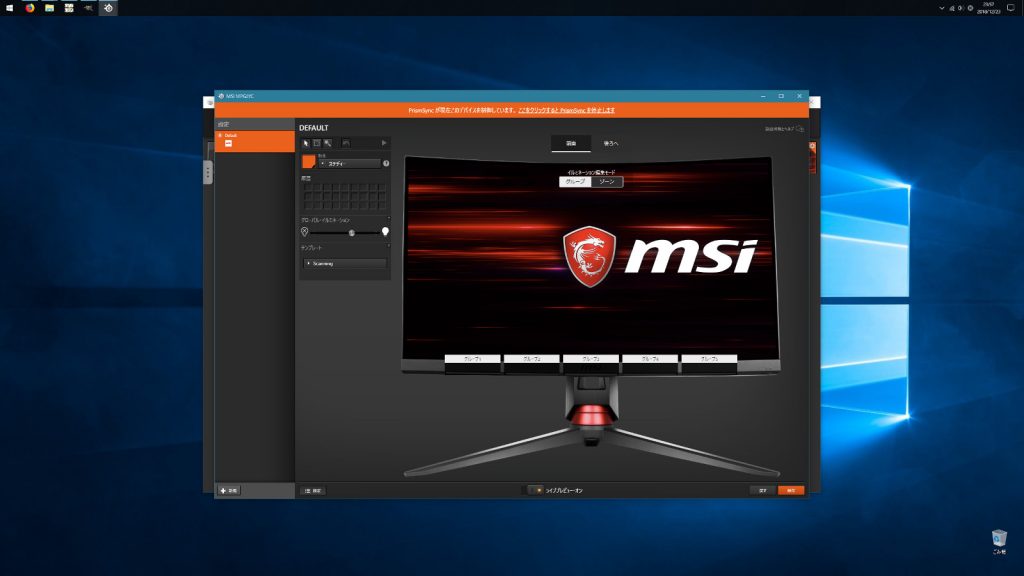Open the notification center icon
1024x576 pixels.
1010,8
